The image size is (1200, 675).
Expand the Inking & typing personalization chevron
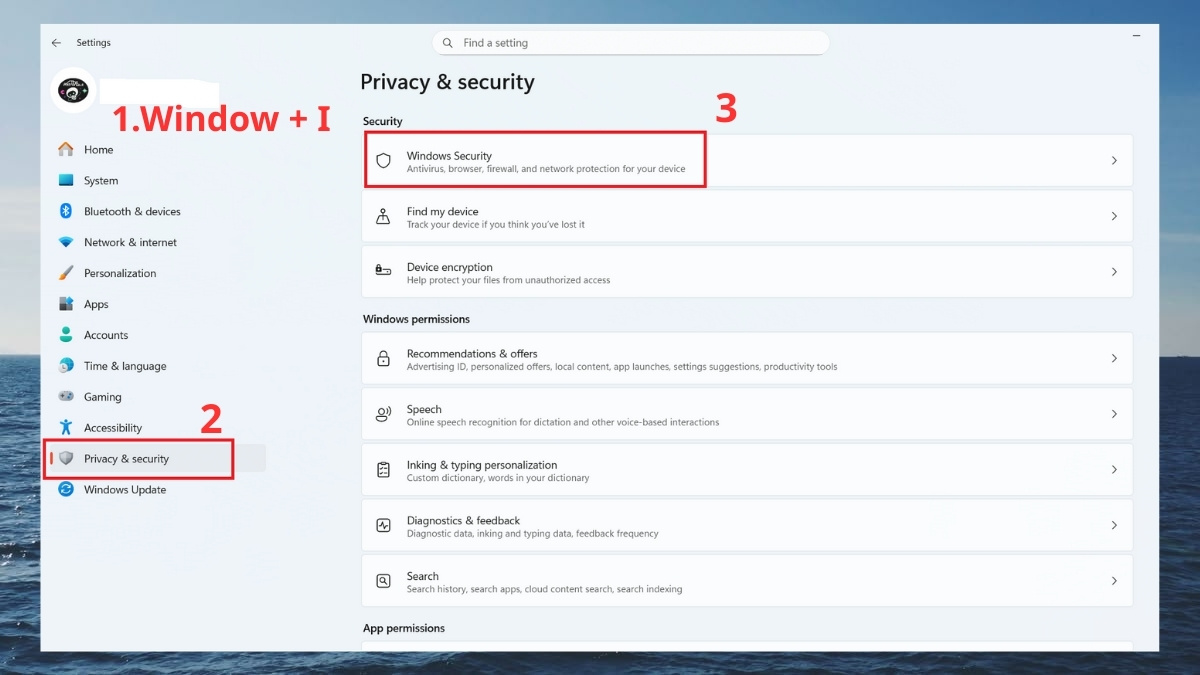point(1114,470)
